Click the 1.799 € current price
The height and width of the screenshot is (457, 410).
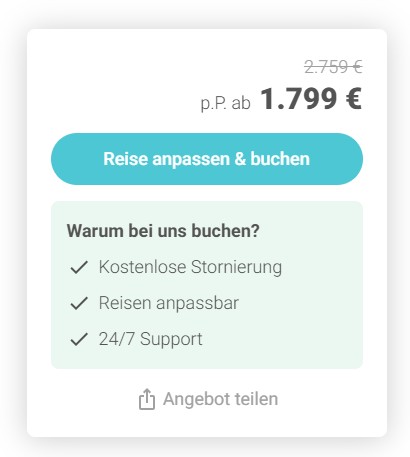point(311,99)
